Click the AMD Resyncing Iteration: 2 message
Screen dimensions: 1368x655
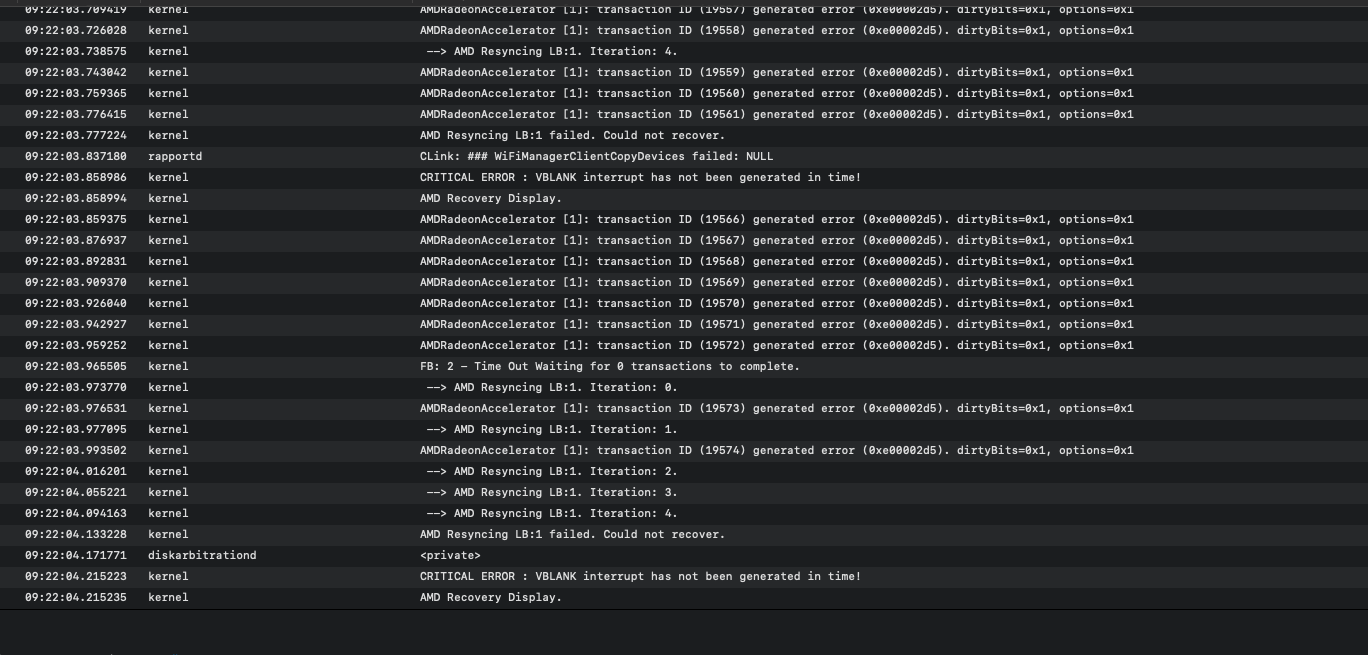pos(551,471)
